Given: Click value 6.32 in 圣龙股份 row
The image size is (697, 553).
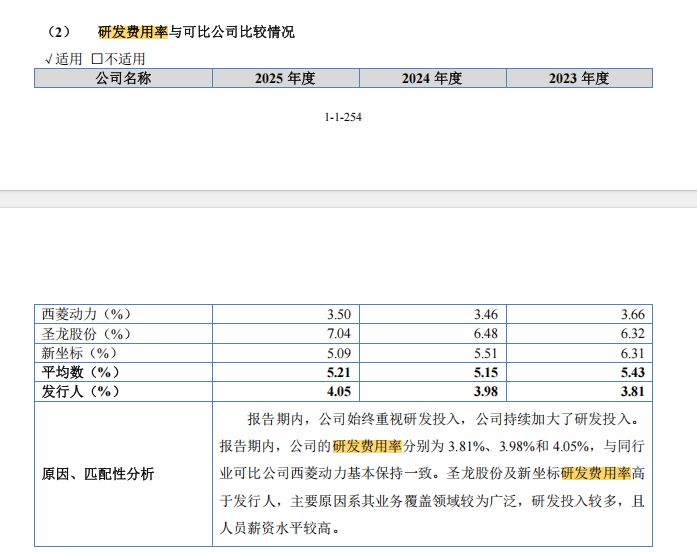Looking at the screenshot, I should [x=633, y=333].
